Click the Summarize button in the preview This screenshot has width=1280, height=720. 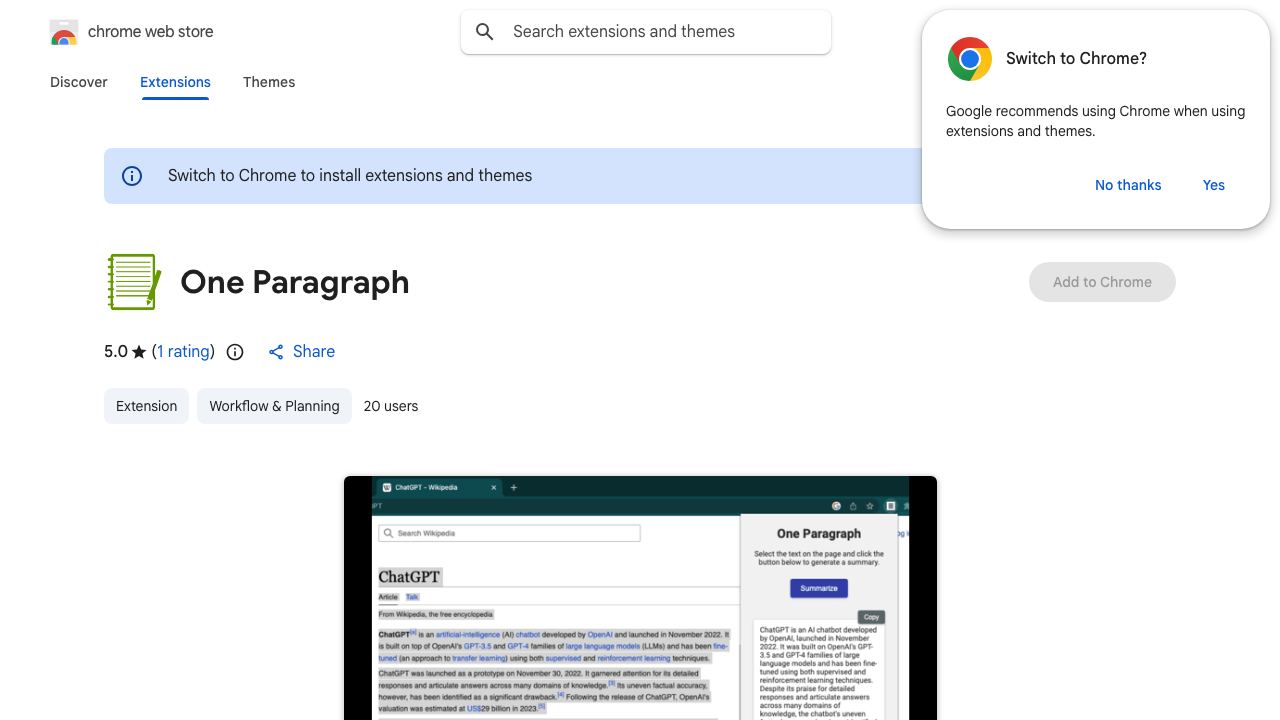(819, 588)
